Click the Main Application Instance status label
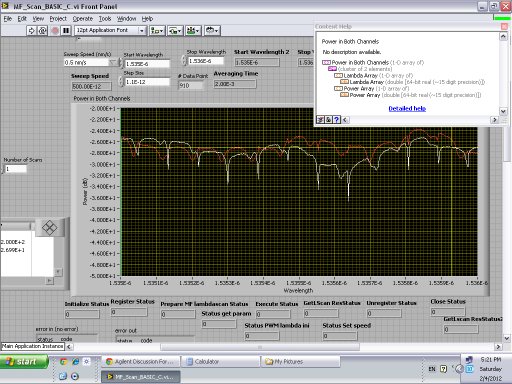Screen dimensions: 512x384 [x=32, y=346]
